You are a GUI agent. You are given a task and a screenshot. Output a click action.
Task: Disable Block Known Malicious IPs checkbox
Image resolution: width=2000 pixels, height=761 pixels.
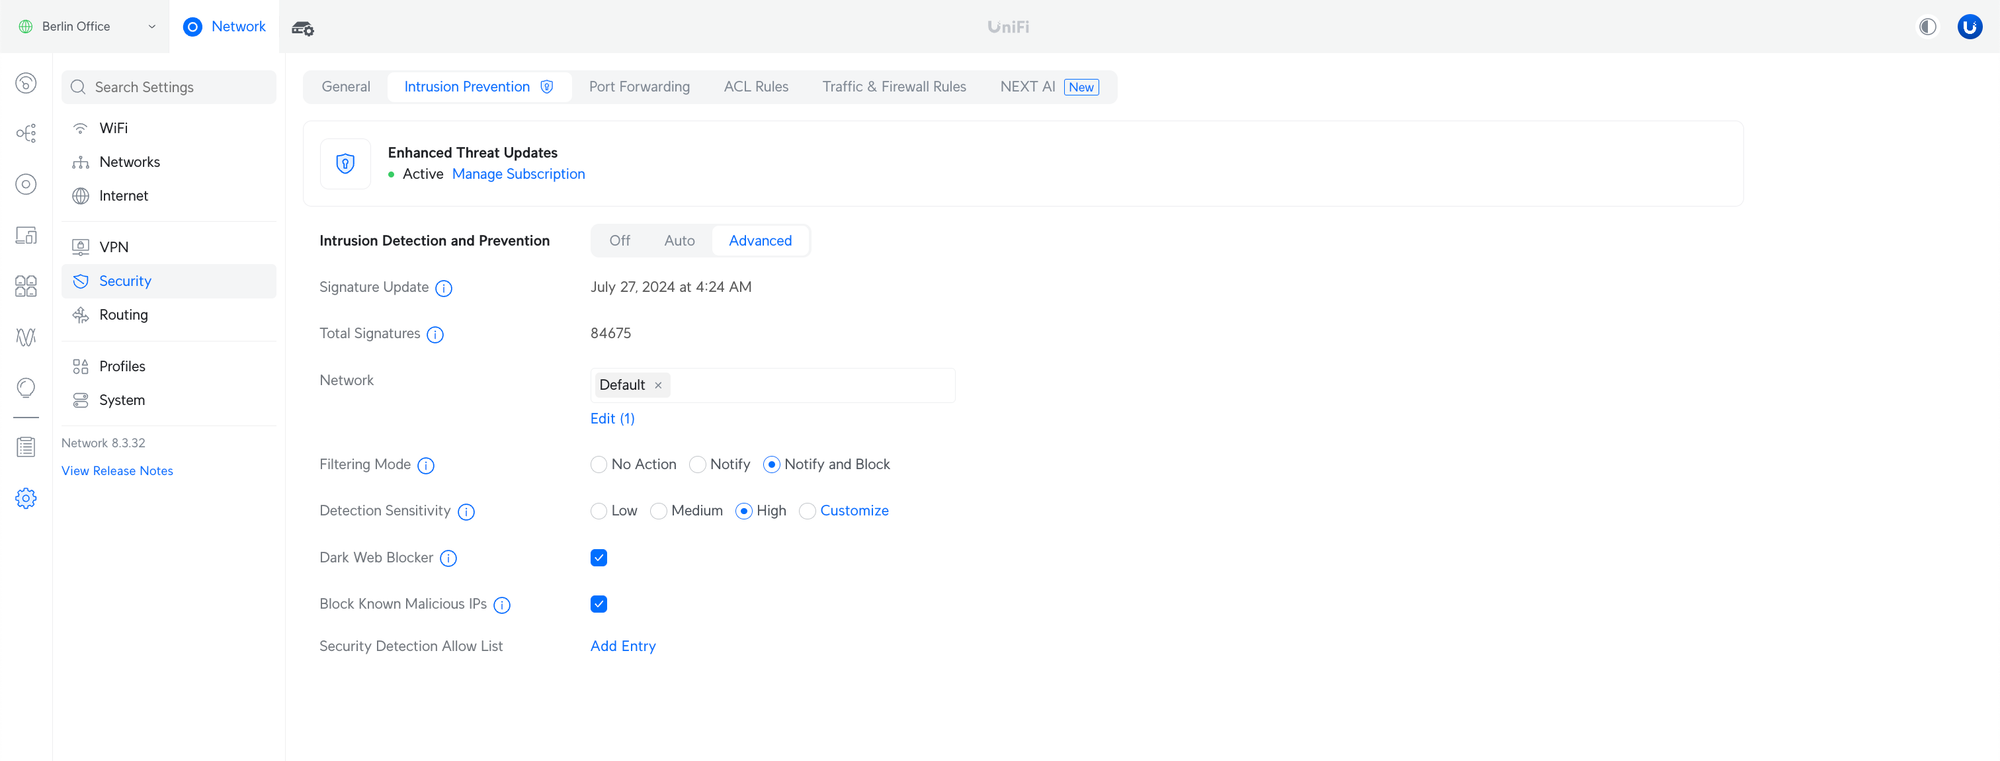tap(599, 604)
